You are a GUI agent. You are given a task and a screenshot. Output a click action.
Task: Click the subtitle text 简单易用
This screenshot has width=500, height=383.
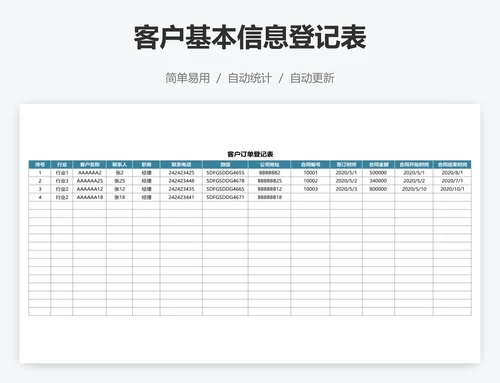(x=188, y=78)
